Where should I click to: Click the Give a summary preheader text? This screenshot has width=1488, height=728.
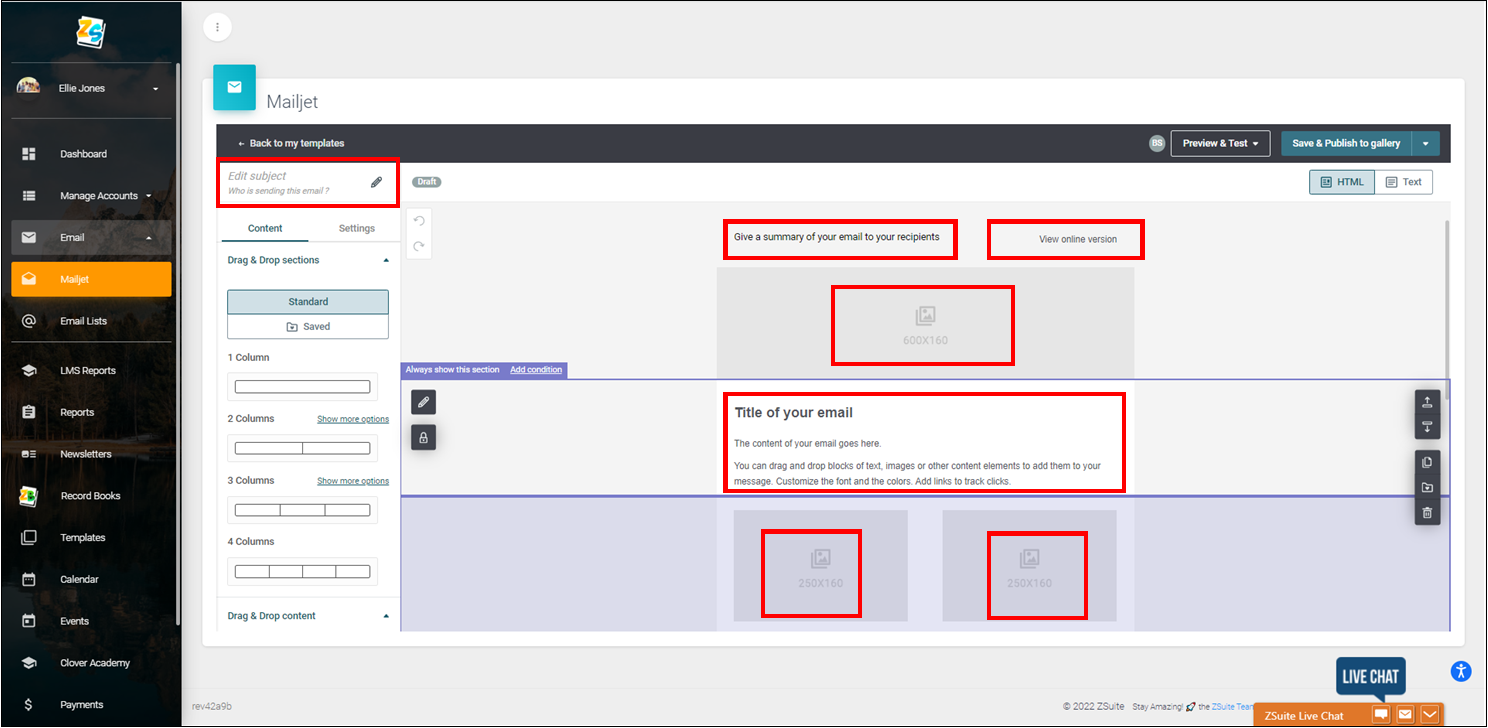click(x=837, y=237)
